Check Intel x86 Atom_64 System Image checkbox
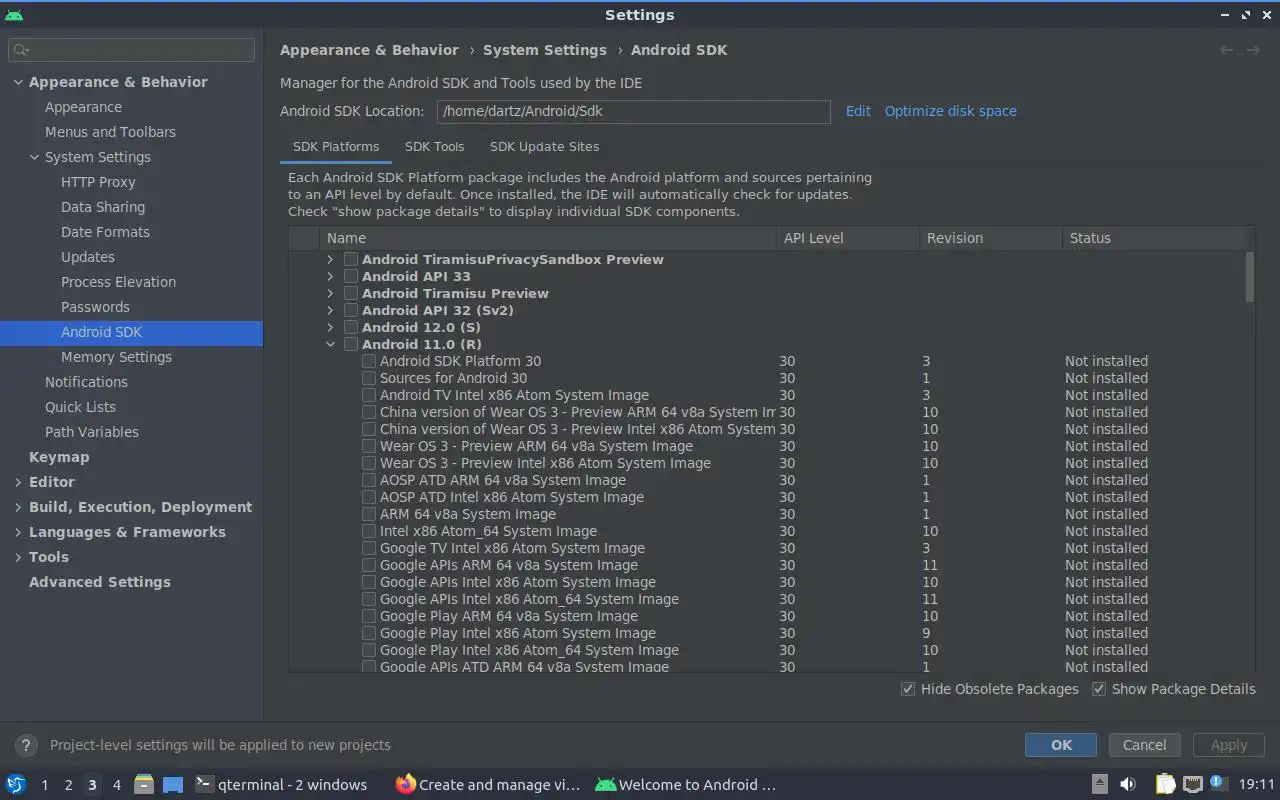Screen dimensions: 1280x800 [369, 531]
